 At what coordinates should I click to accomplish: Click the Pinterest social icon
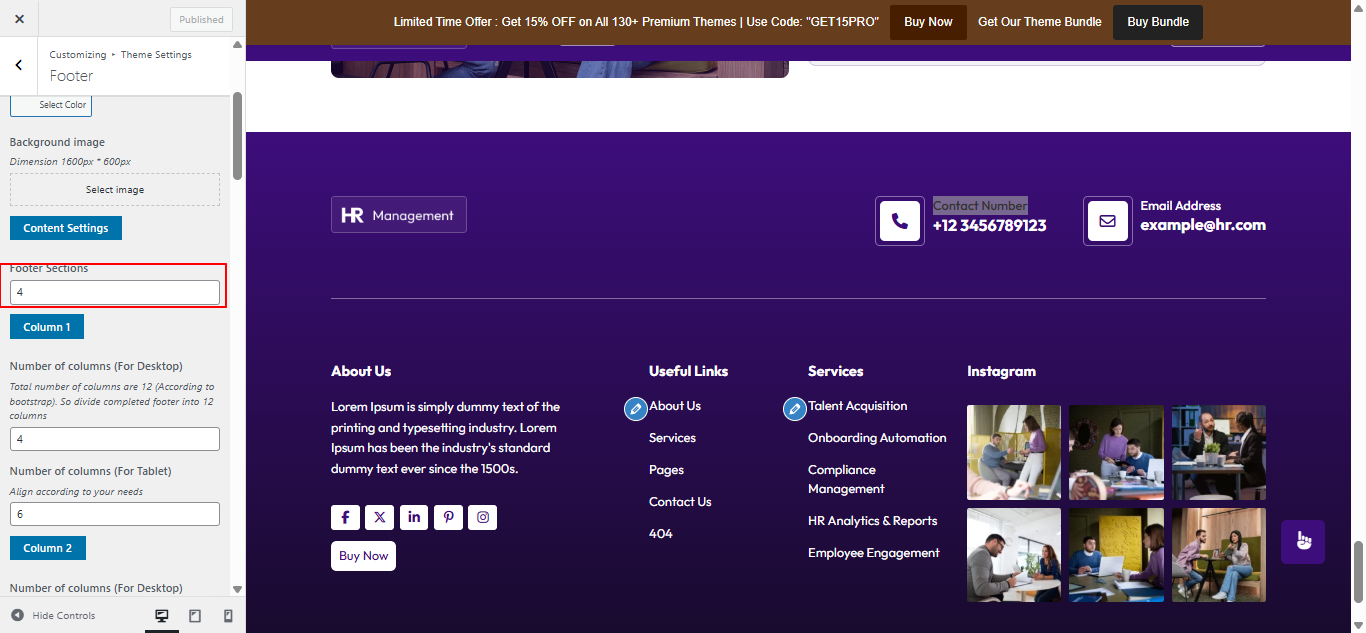[448, 517]
